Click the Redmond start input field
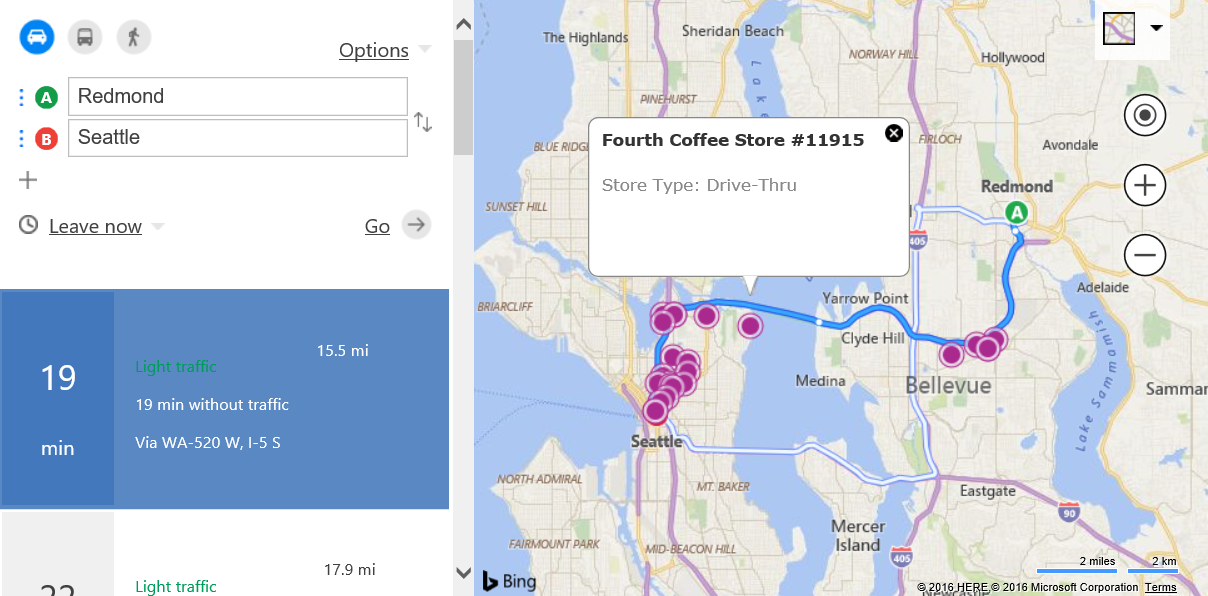 (238, 96)
